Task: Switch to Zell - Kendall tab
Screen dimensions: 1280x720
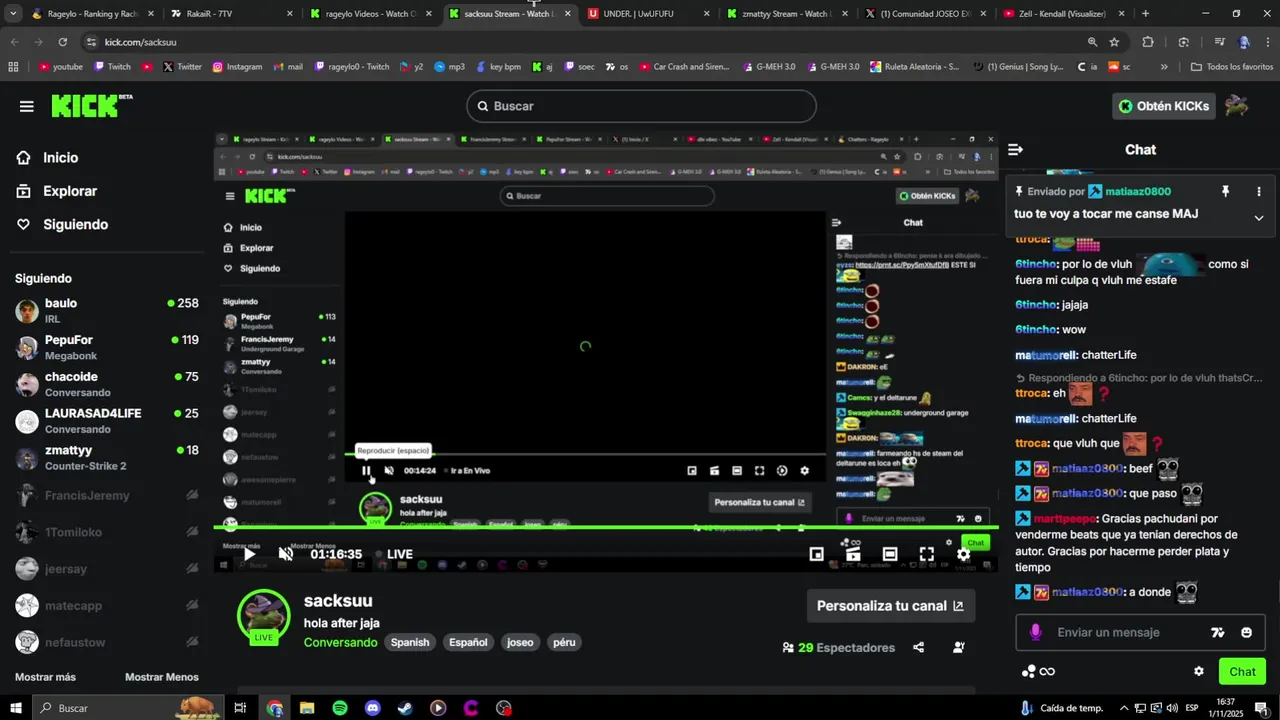Action: [x=1064, y=14]
